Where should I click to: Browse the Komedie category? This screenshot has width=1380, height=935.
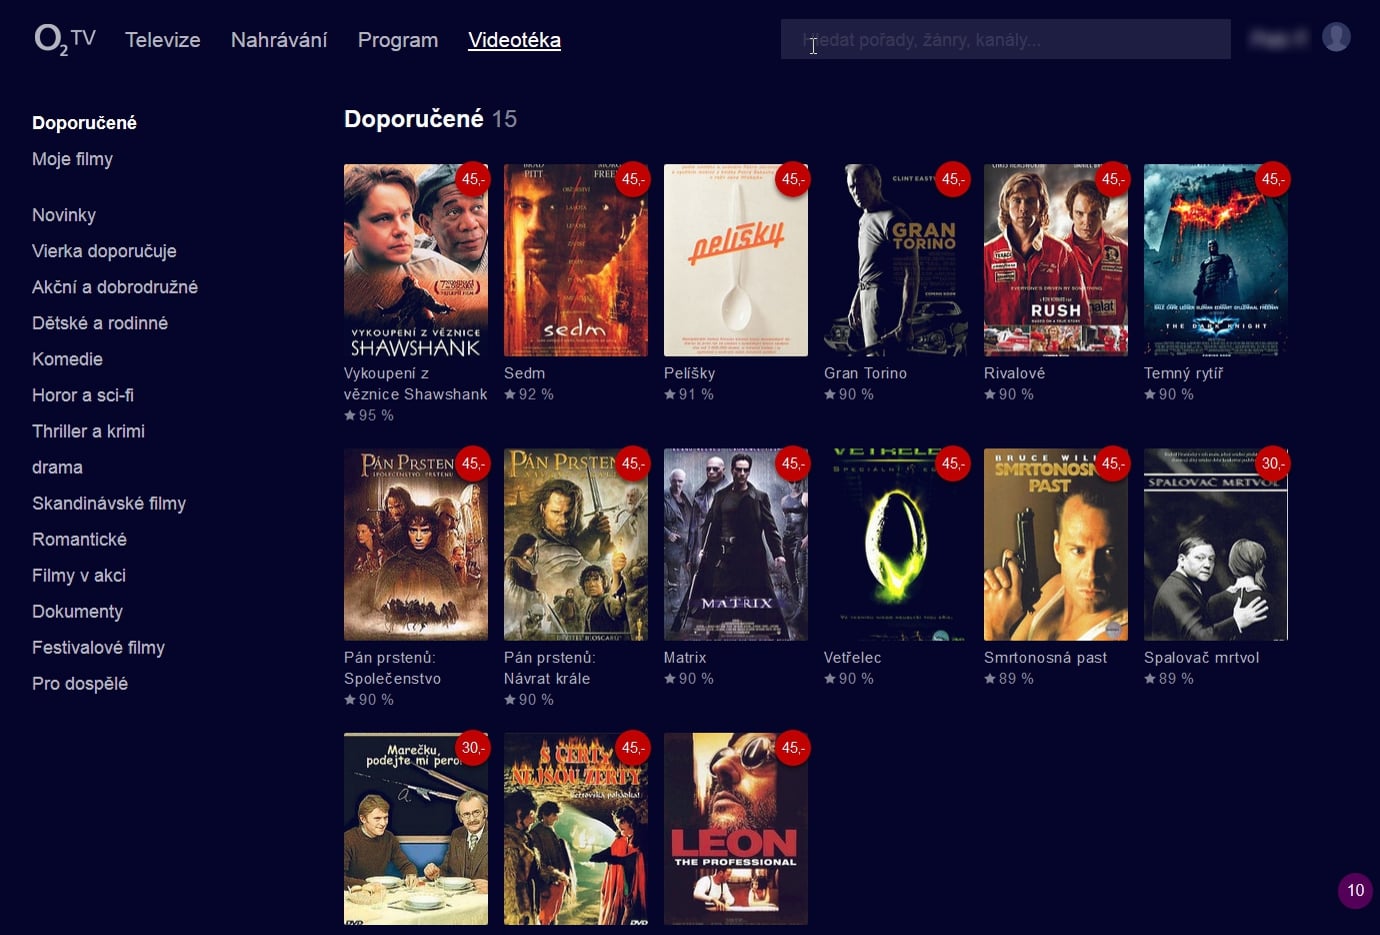[67, 359]
